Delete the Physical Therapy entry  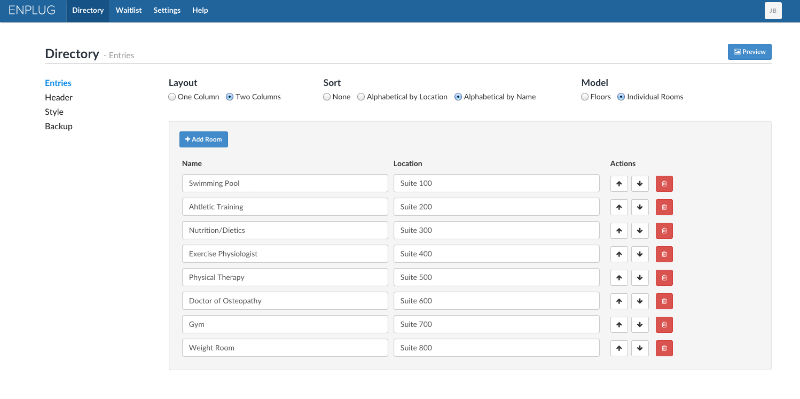coord(664,278)
